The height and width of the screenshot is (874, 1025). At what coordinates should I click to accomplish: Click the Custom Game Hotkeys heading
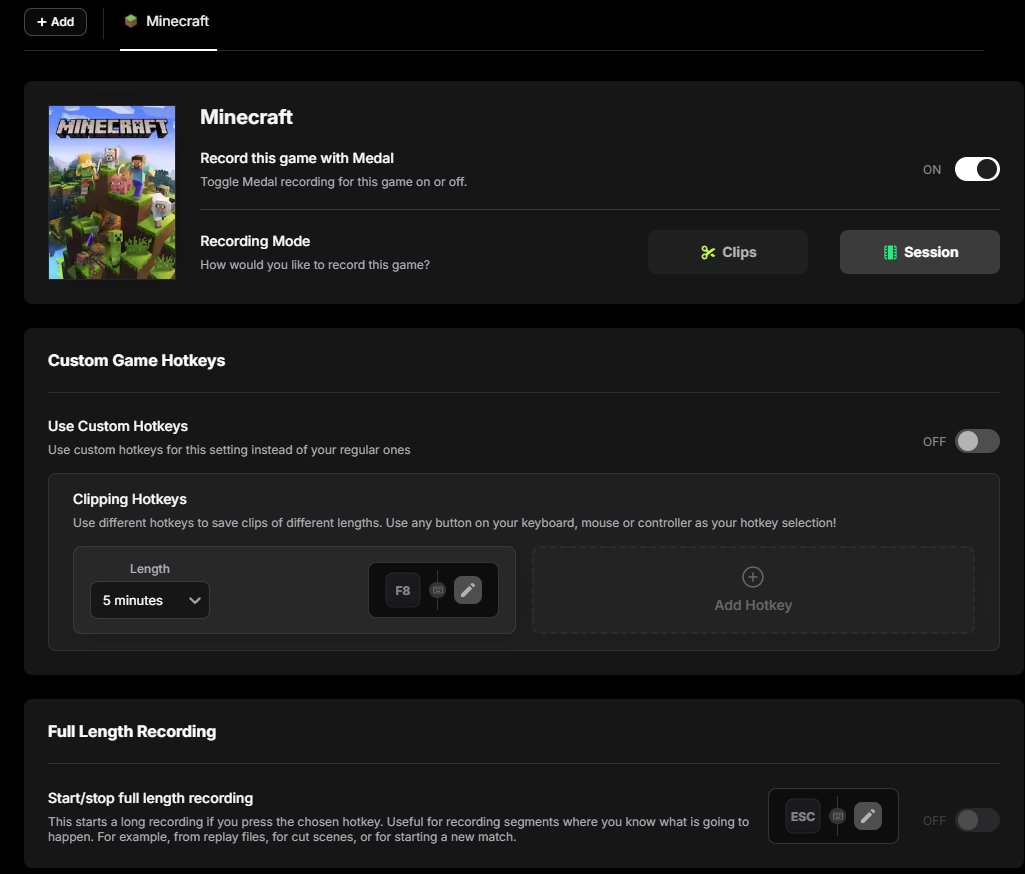point(137,360)
